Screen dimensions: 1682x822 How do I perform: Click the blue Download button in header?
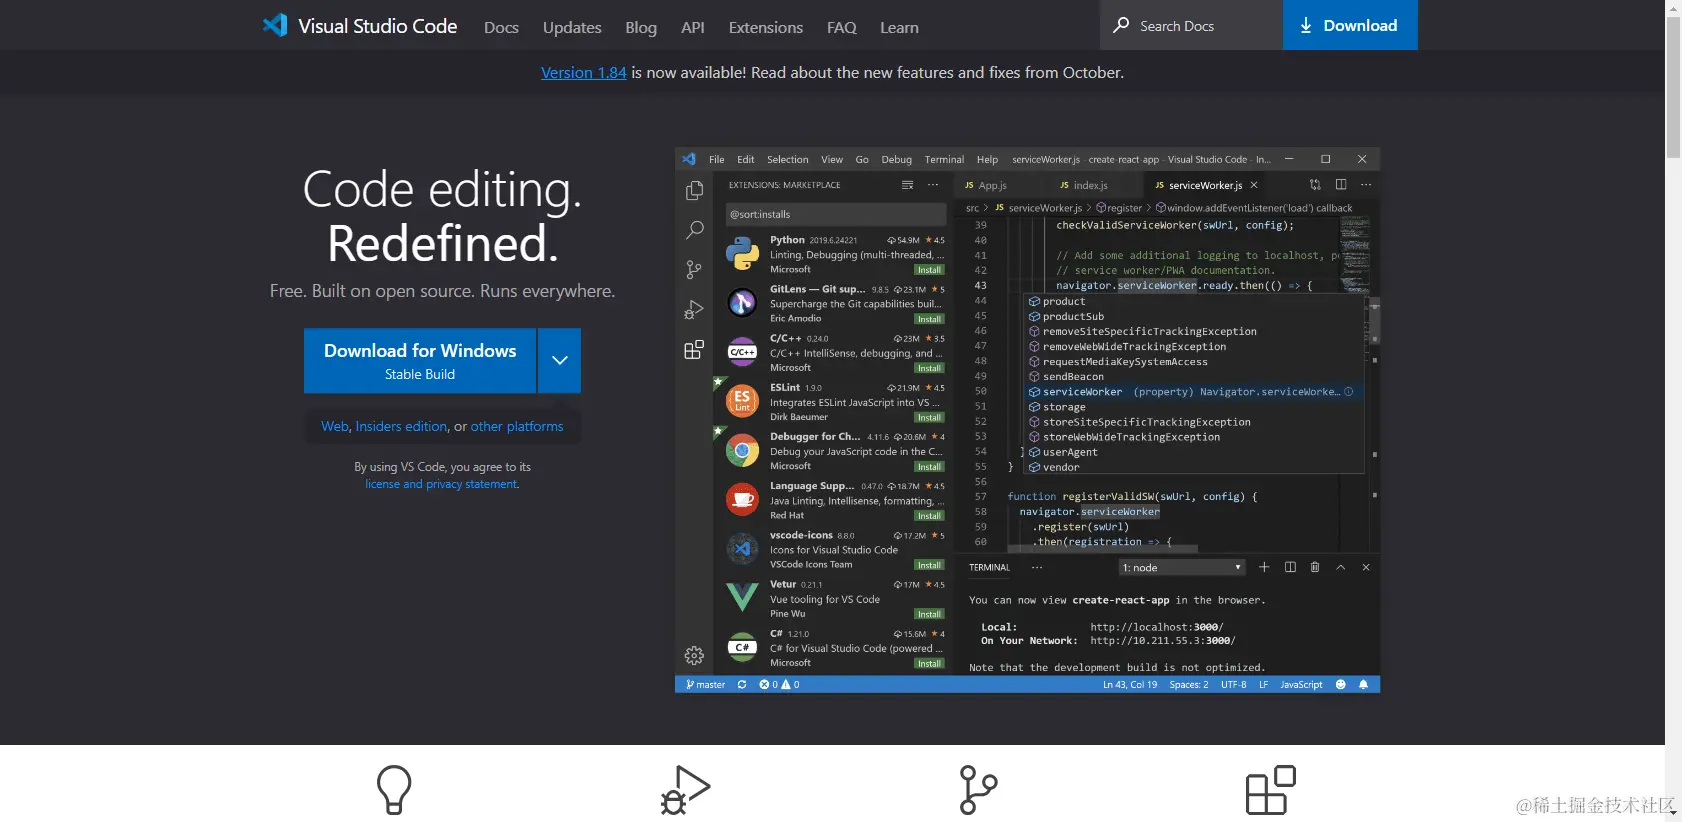(x=1350, y=25)
